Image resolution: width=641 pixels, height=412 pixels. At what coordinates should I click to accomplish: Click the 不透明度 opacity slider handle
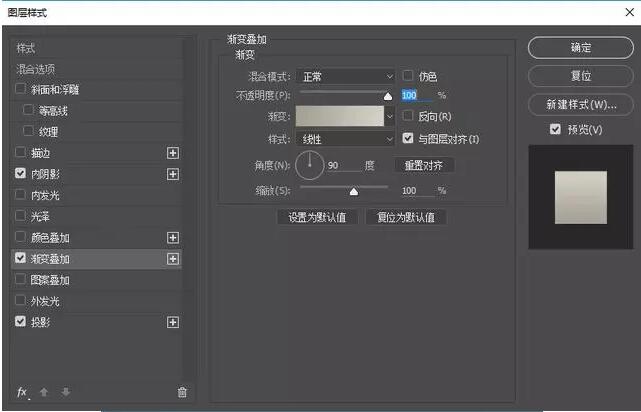pos(388,96)
